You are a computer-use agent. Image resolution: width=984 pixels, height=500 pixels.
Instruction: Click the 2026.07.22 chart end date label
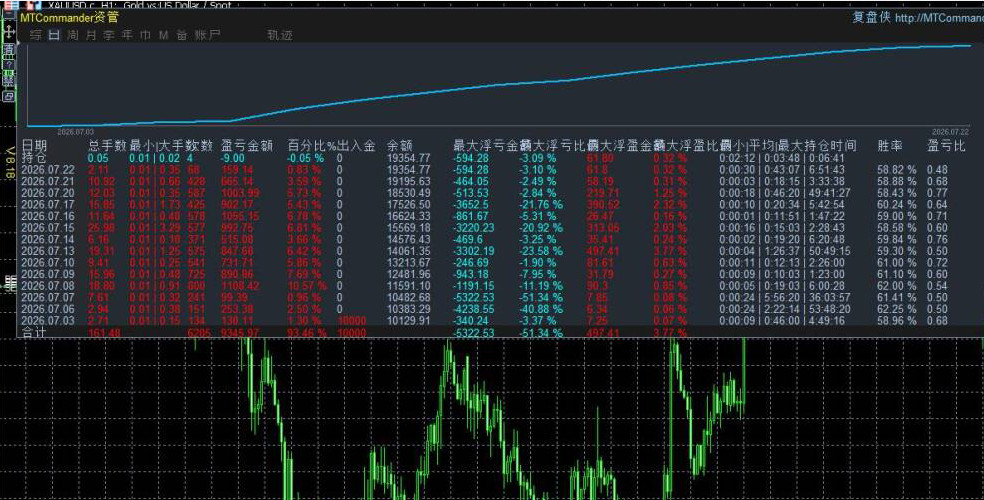(950, 132)
